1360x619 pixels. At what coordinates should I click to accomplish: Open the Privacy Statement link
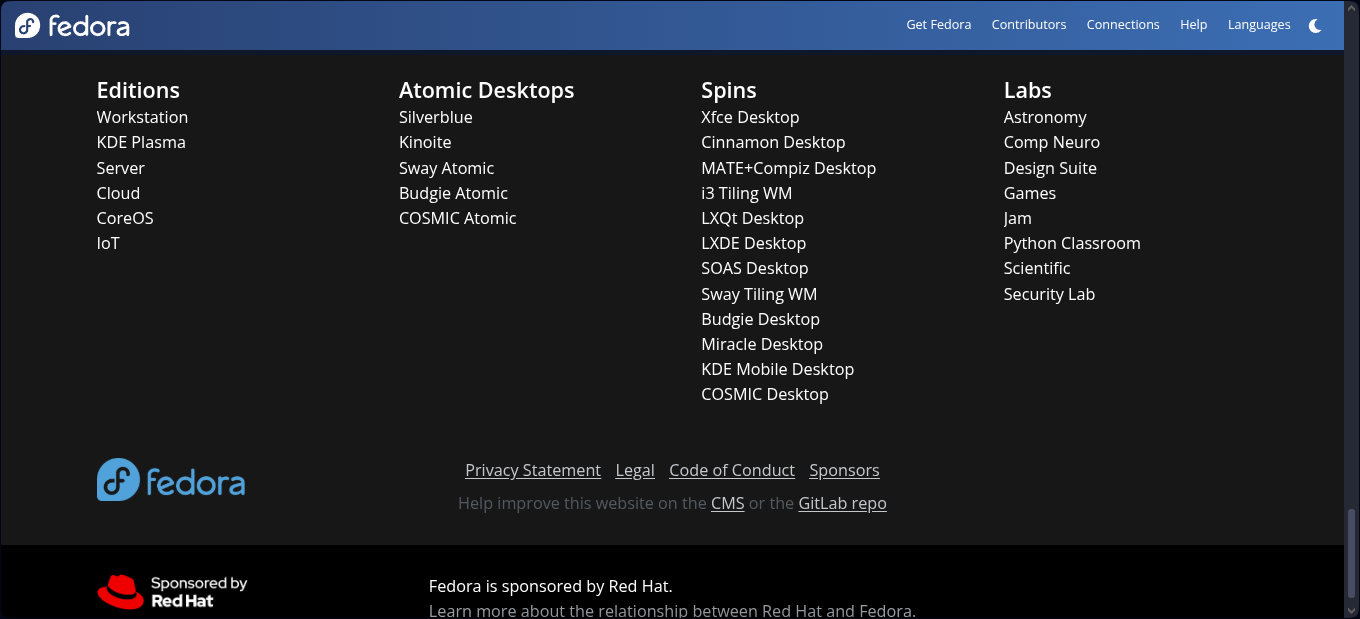[x=533, y=470]
